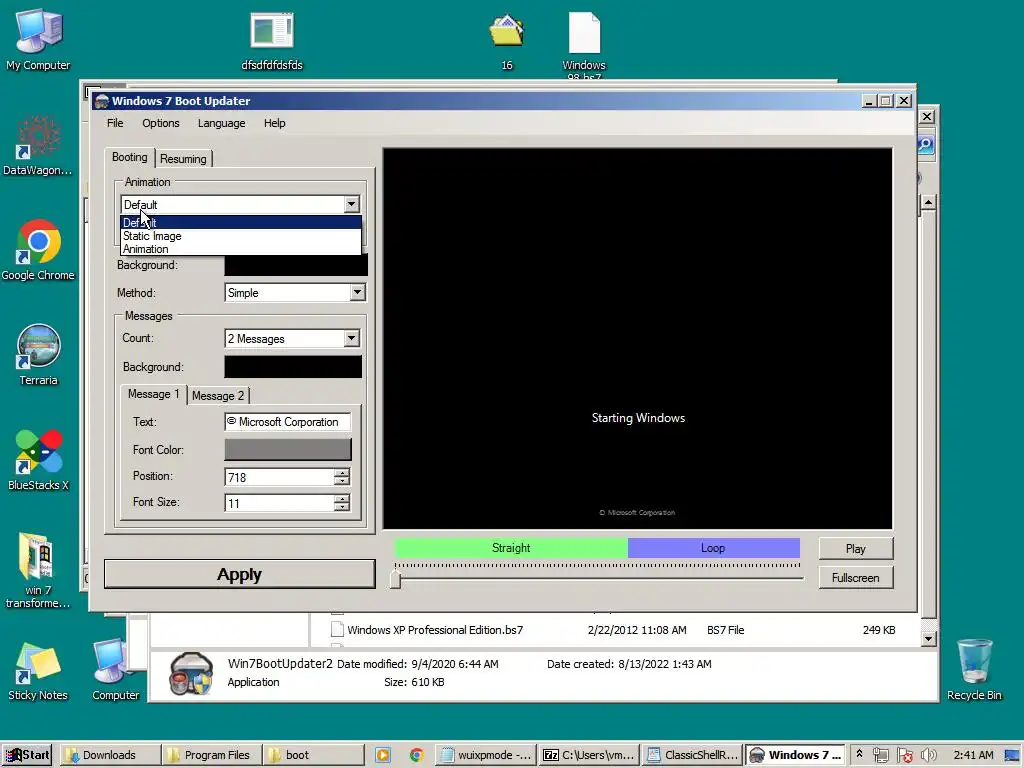
Task: Click the Apply button
Action: (x=240, y=574)
